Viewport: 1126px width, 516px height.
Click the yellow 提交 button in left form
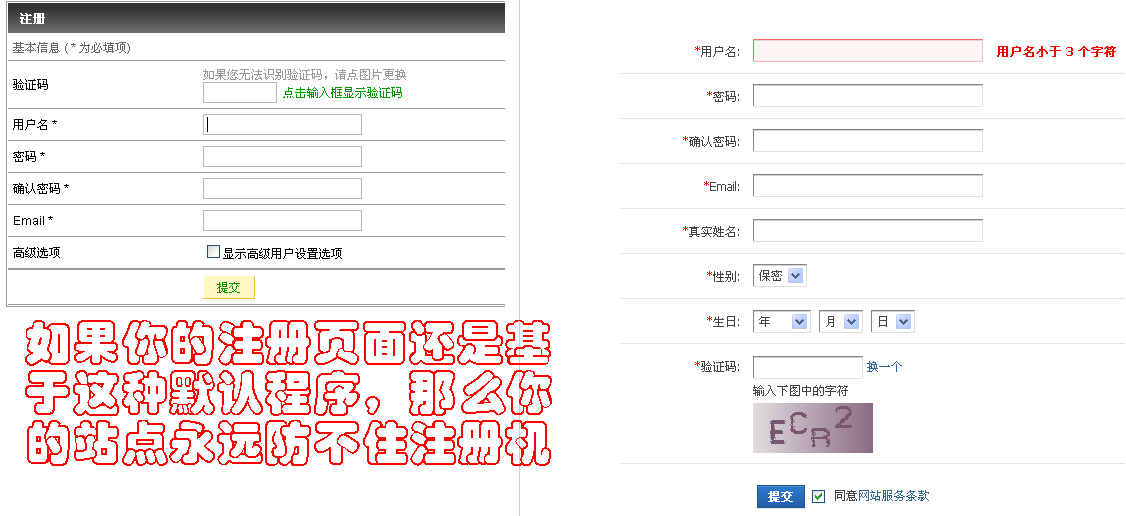point(228,287)
